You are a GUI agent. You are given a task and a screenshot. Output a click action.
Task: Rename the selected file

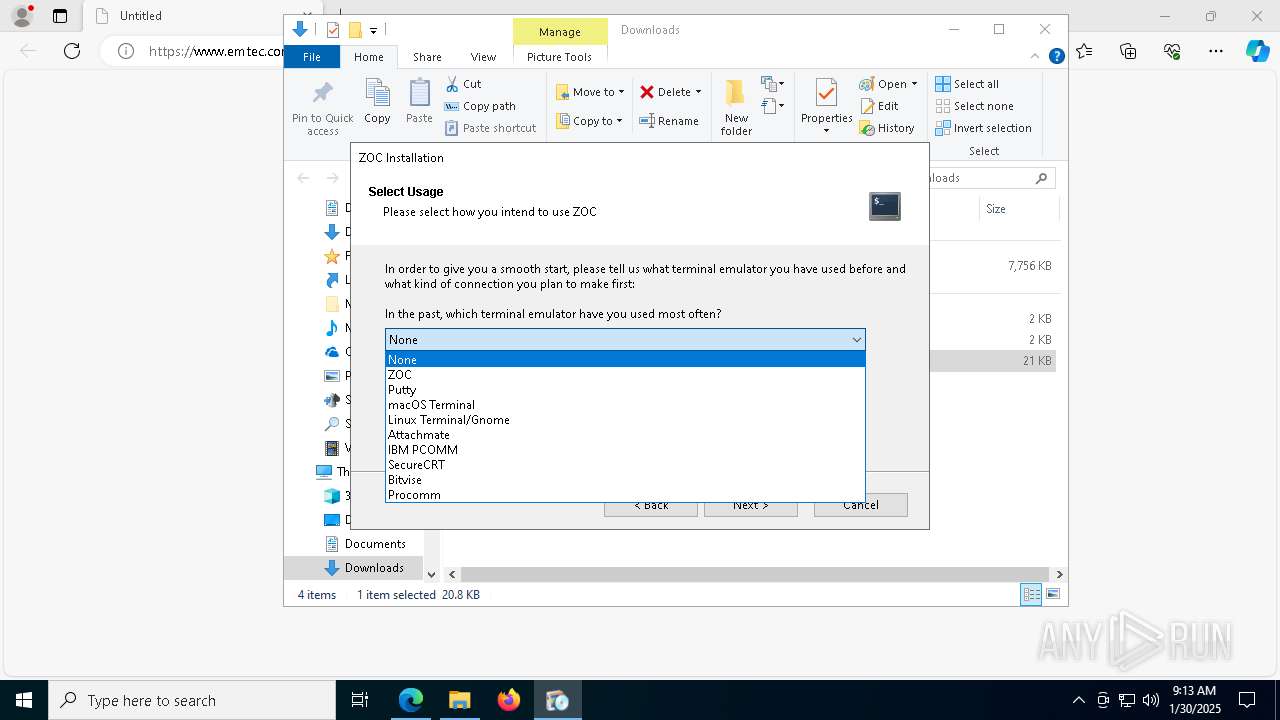tap(669, 121)
